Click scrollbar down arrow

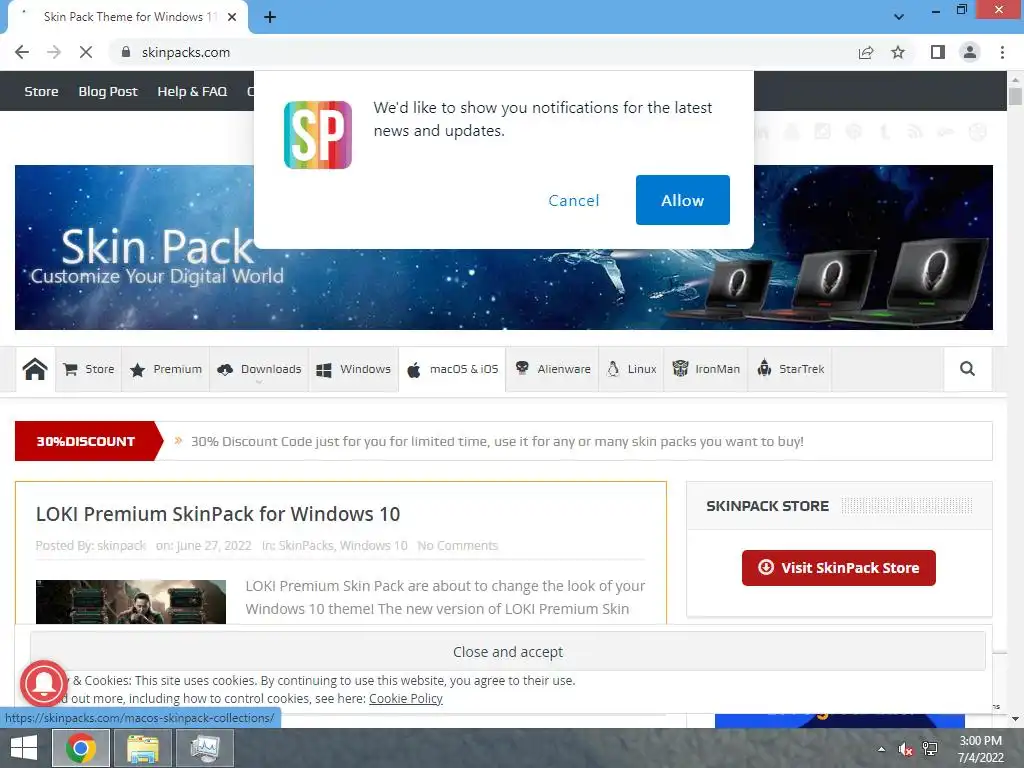[x=1015, y=719]
